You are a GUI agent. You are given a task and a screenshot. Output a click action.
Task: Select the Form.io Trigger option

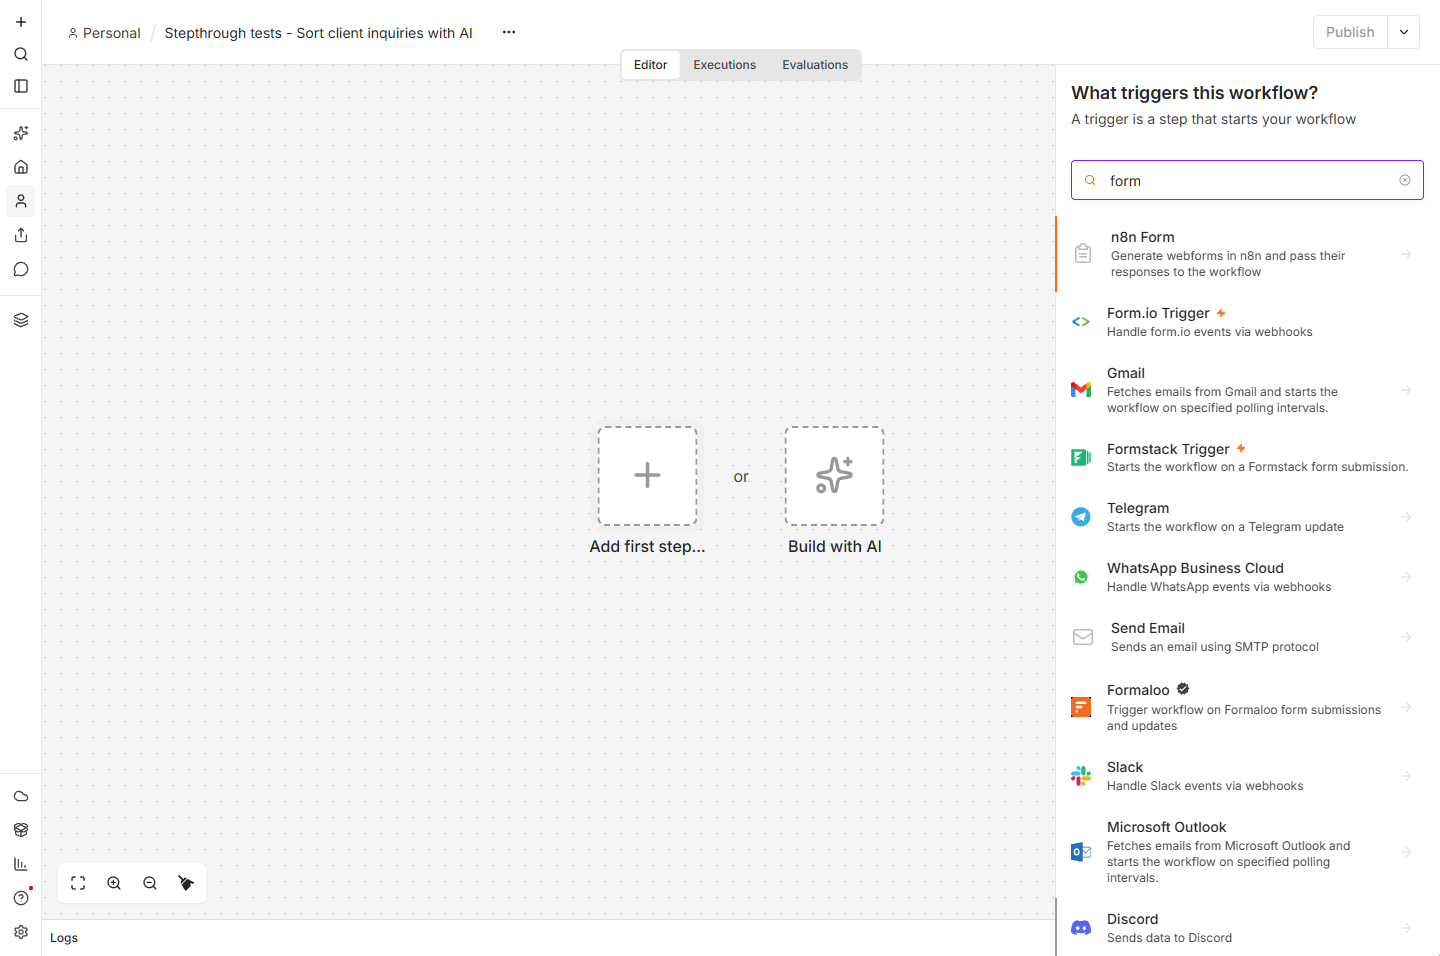pos(1247,322)
